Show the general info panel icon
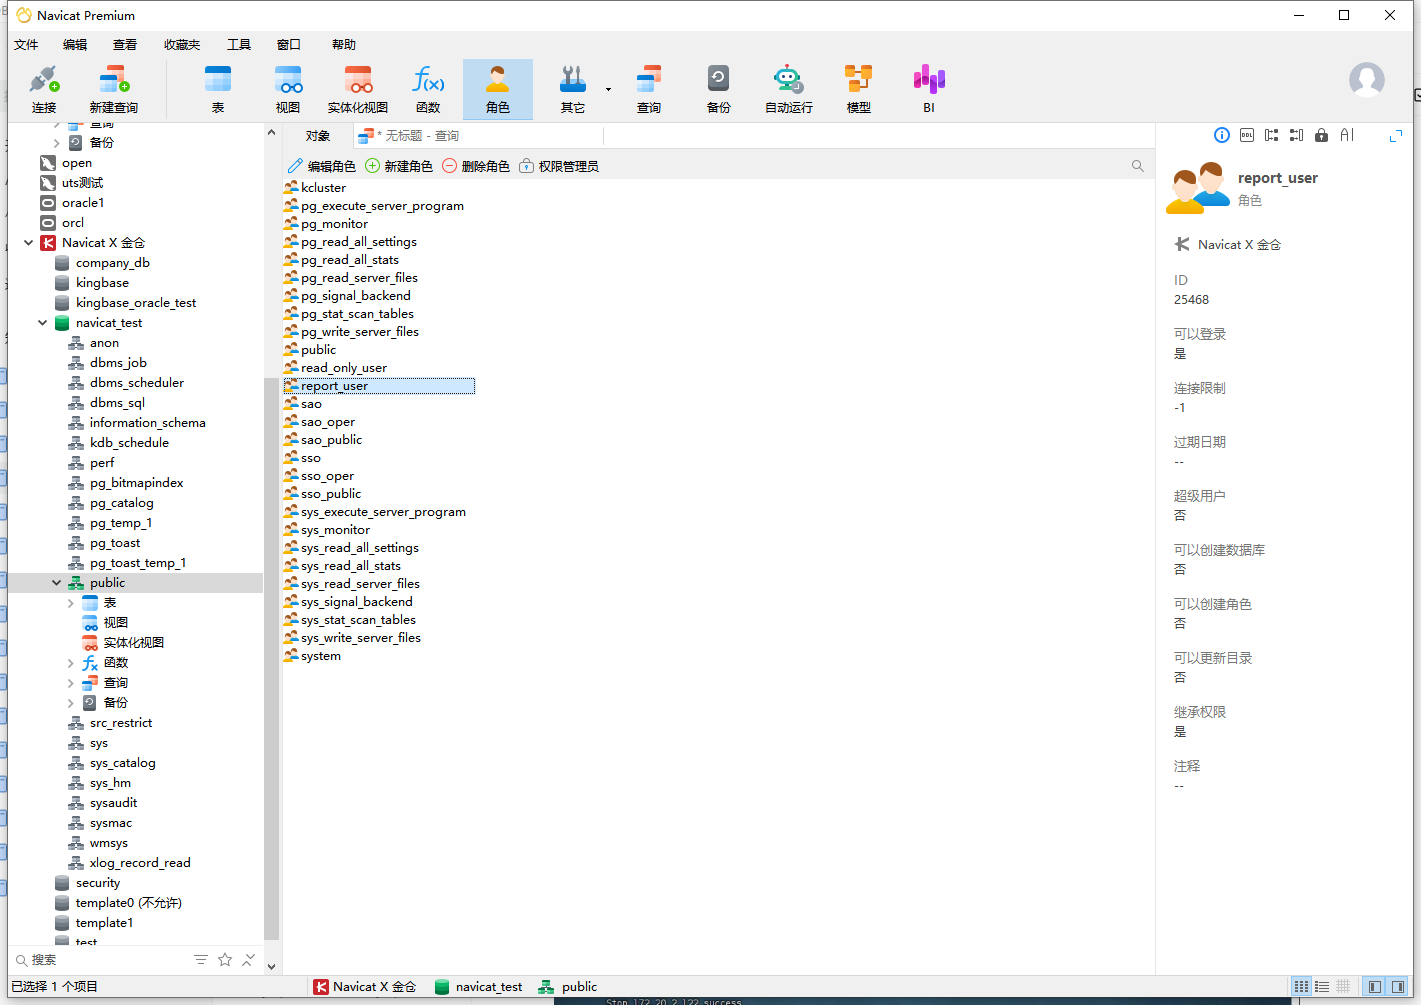 pyautogui.click(x=1222, y=135)
